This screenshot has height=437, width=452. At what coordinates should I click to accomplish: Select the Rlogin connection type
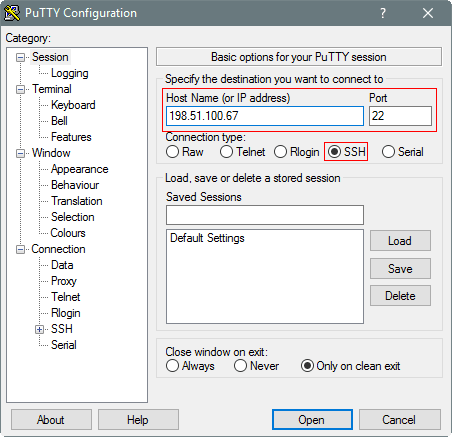coord(297,152)
